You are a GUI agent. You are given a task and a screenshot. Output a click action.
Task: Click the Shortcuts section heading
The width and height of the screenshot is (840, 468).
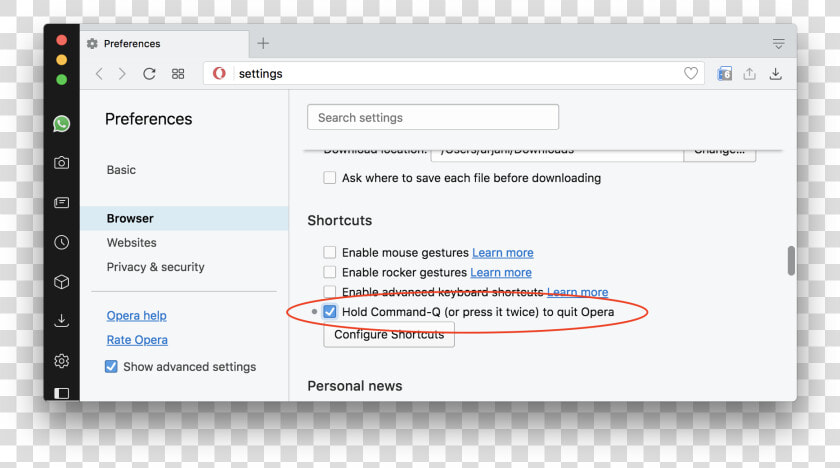[x=340, y=221]
